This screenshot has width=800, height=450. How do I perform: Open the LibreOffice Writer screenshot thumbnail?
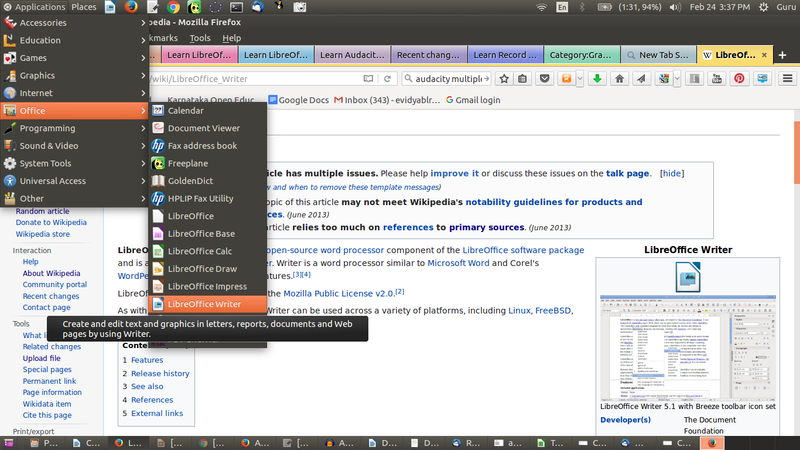click(688, 347)
